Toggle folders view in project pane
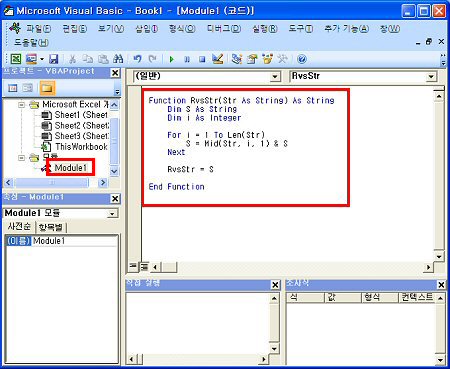450x369 pixels. click(x=47, y=88)
